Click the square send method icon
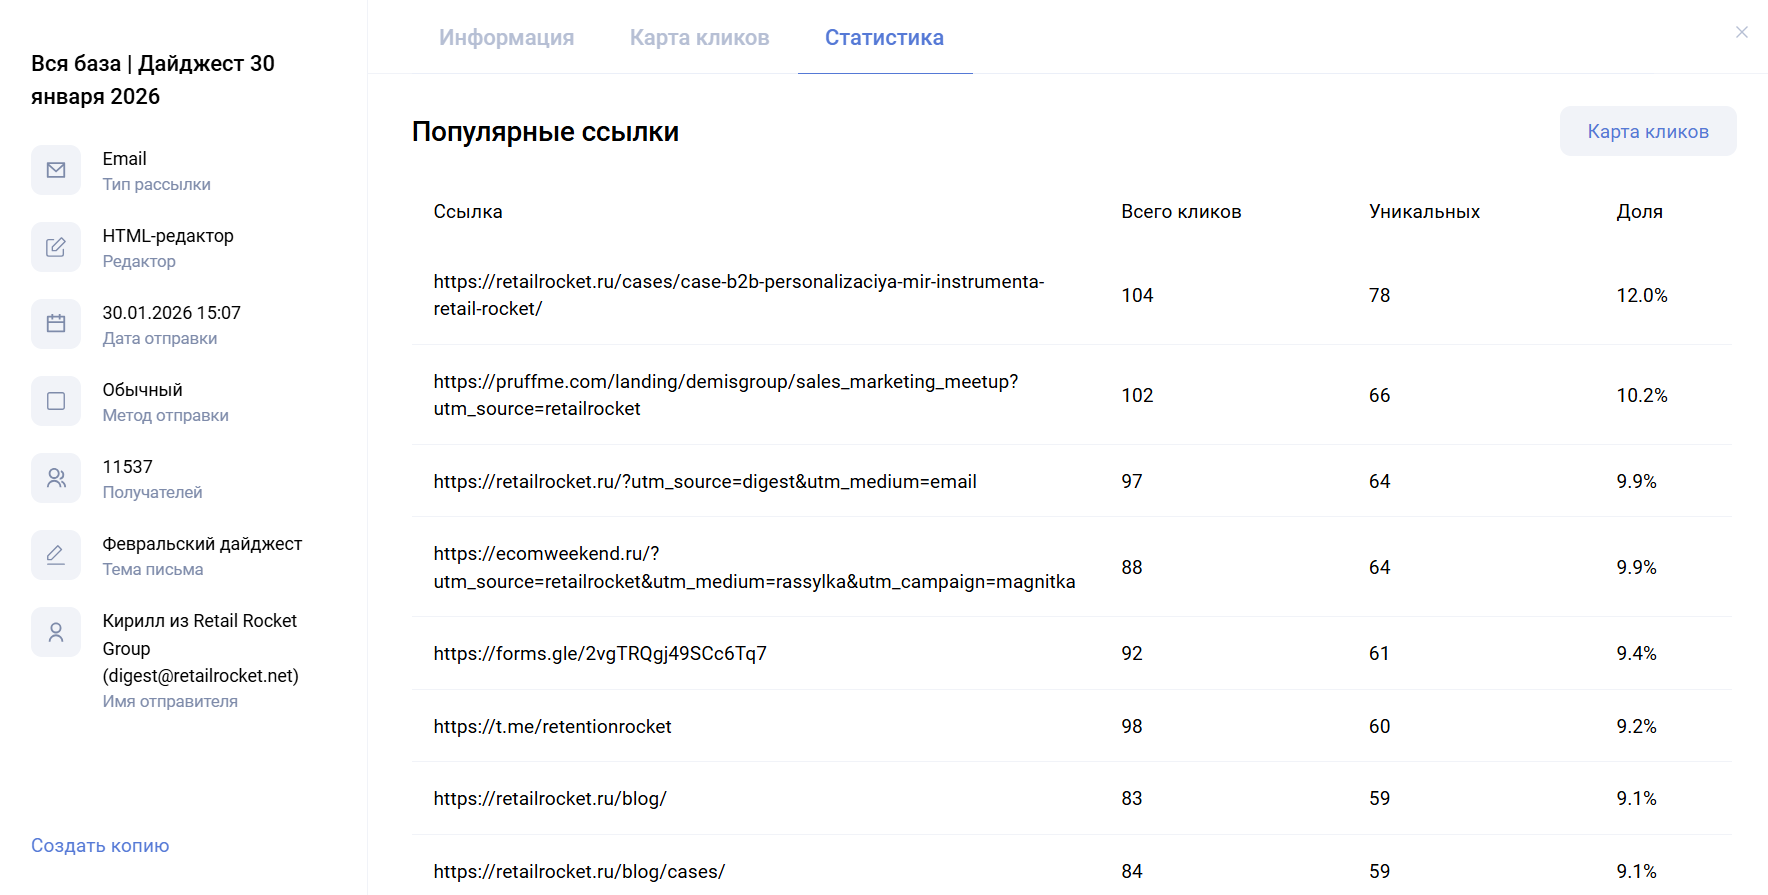1768x895 pixels. [x=56, y=401]
